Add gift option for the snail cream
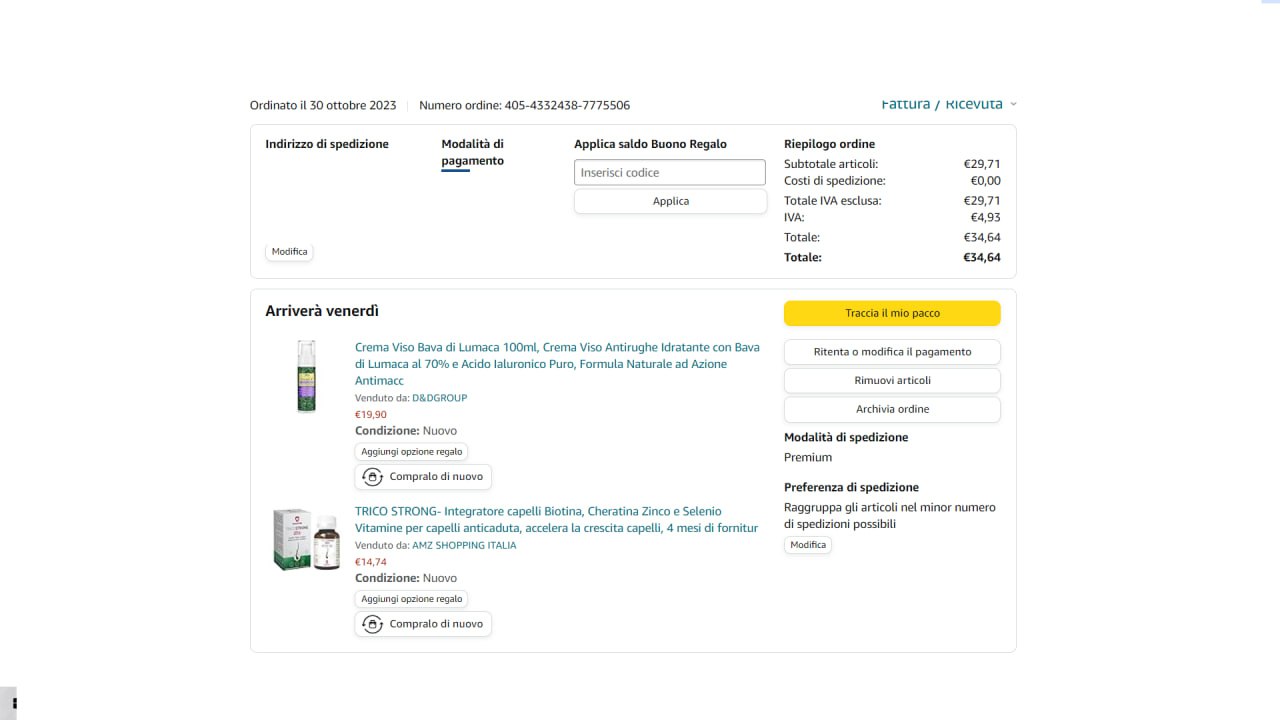Viewport: 1280px width, 720px height. [411, 452]
